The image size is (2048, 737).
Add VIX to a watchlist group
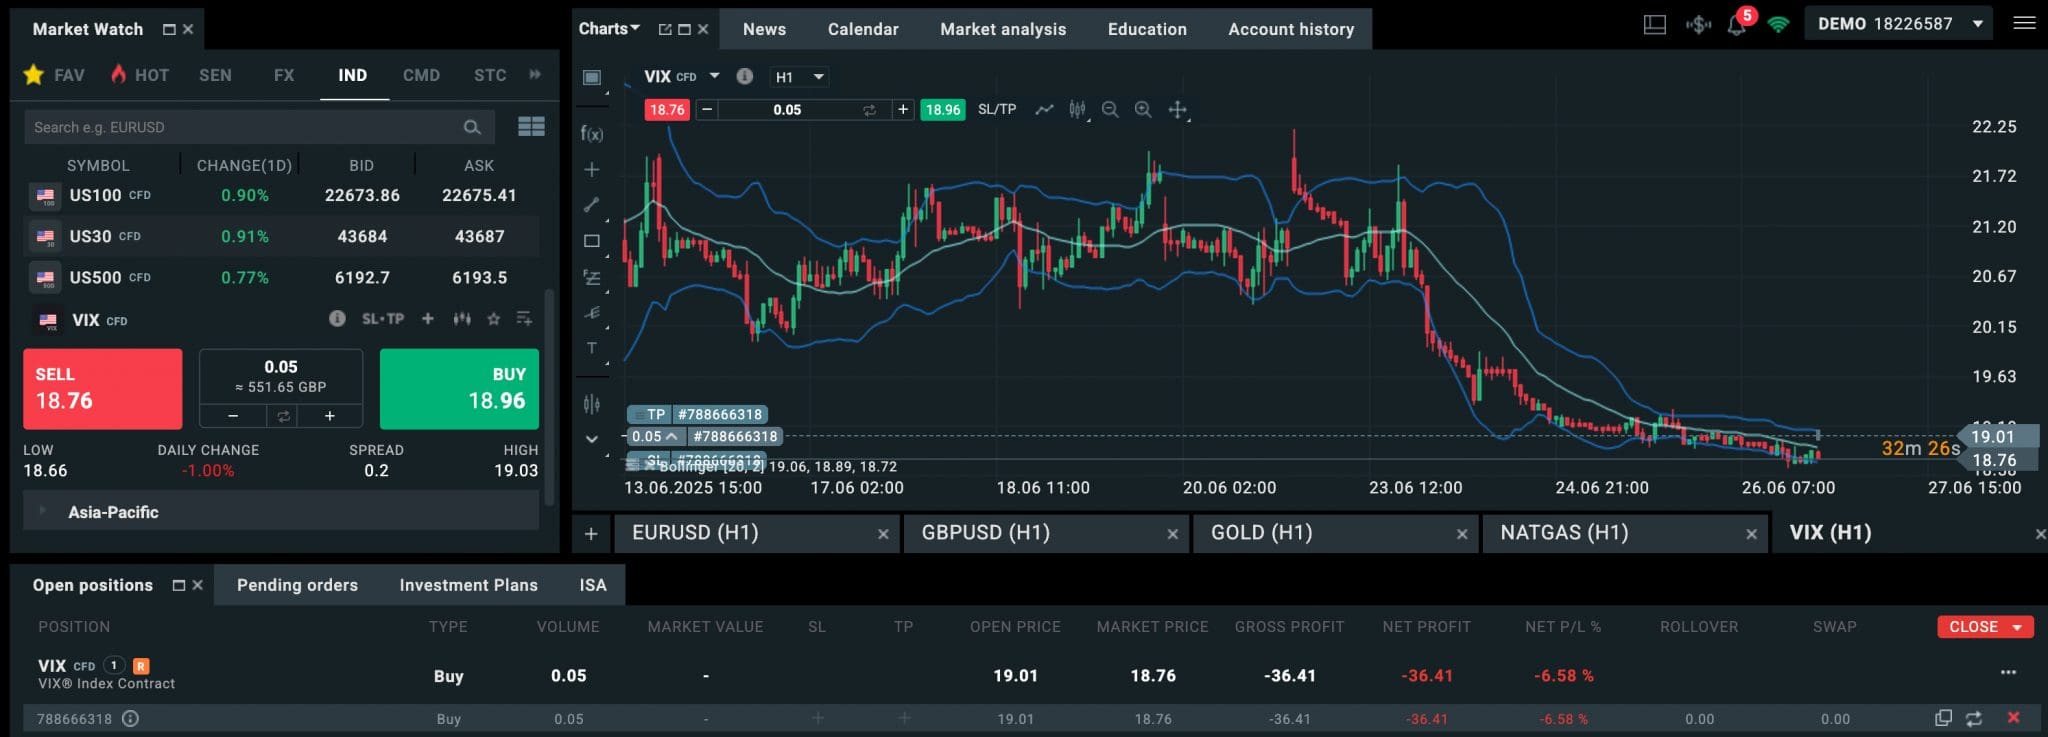524,319
